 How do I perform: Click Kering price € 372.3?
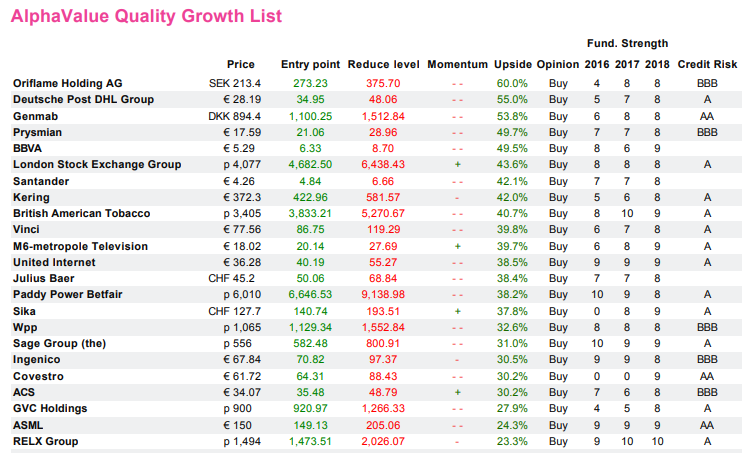[x=242, y=197]
